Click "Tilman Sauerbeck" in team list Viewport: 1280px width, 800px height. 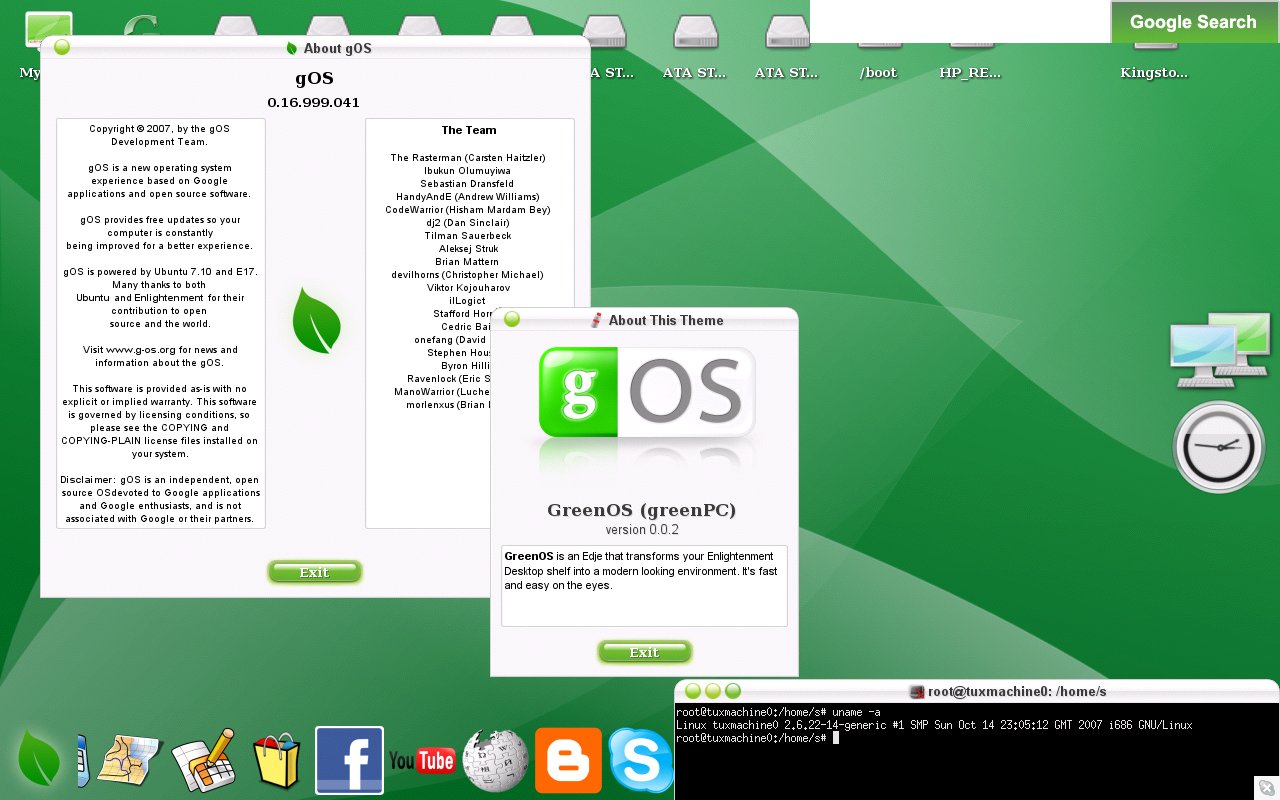tap(468, 236)
